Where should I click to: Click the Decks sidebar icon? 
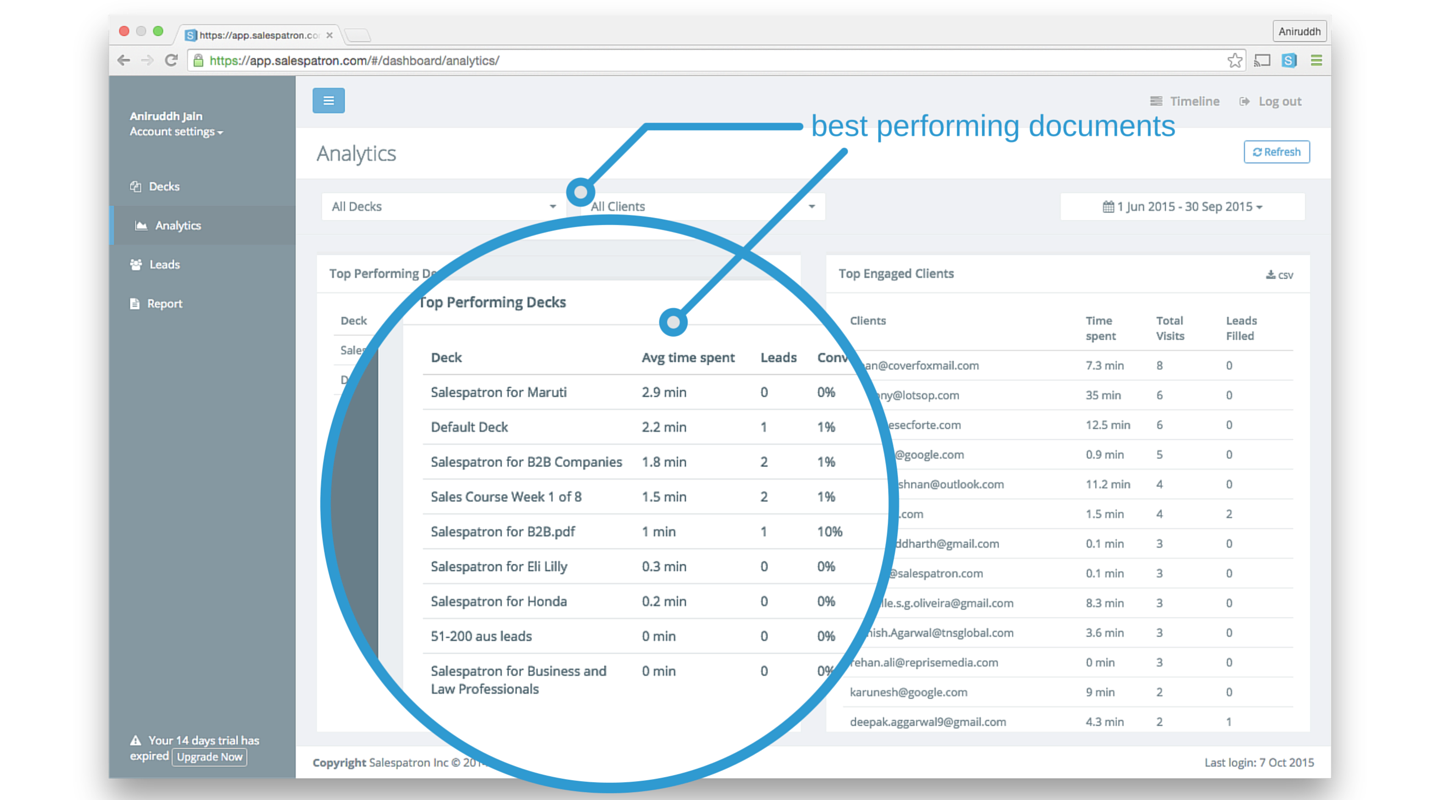(135, 186)
